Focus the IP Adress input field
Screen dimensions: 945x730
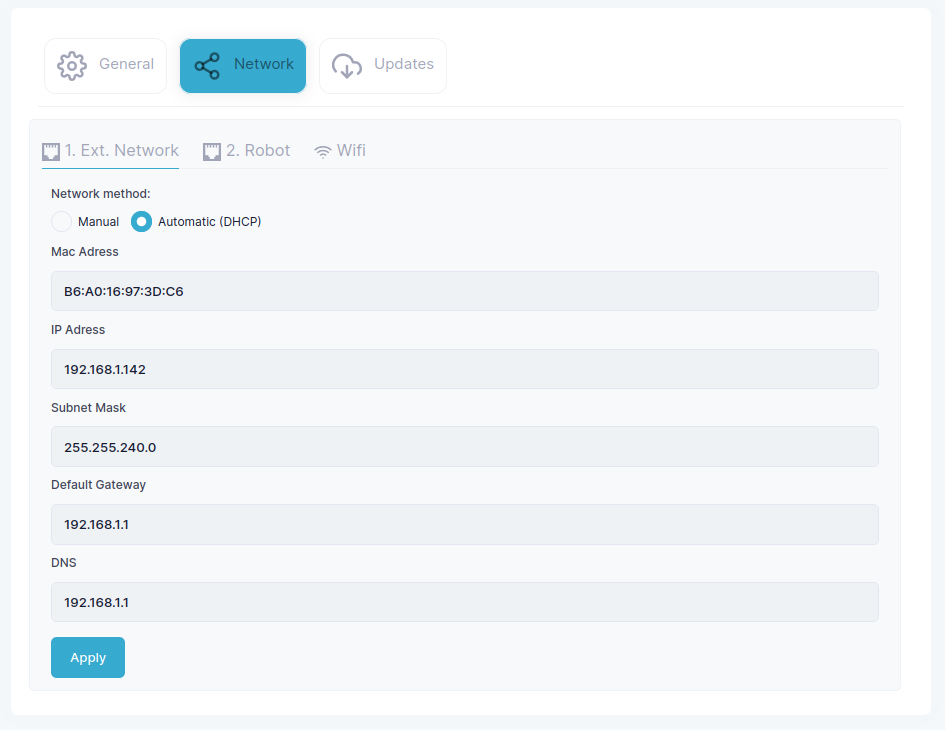[x=465, y=369]
